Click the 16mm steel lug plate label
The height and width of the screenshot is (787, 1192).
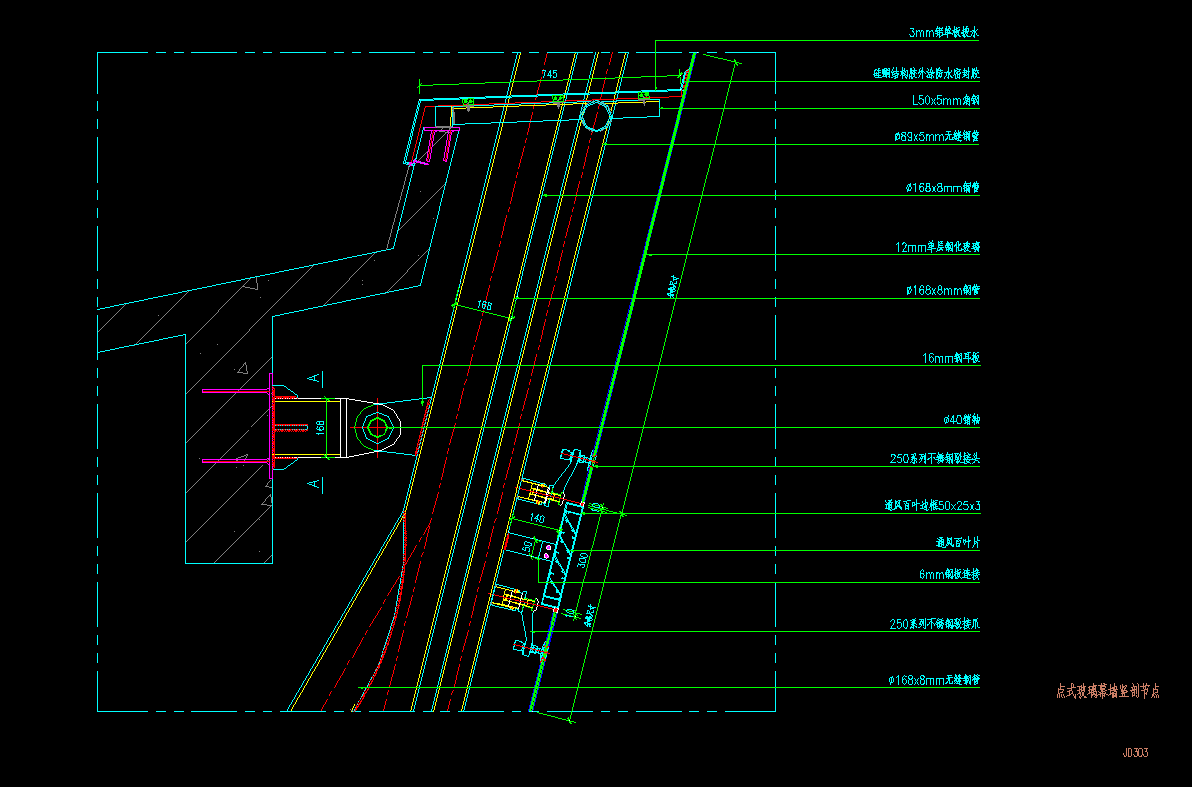pyautogui.click(x=950, y=357)
